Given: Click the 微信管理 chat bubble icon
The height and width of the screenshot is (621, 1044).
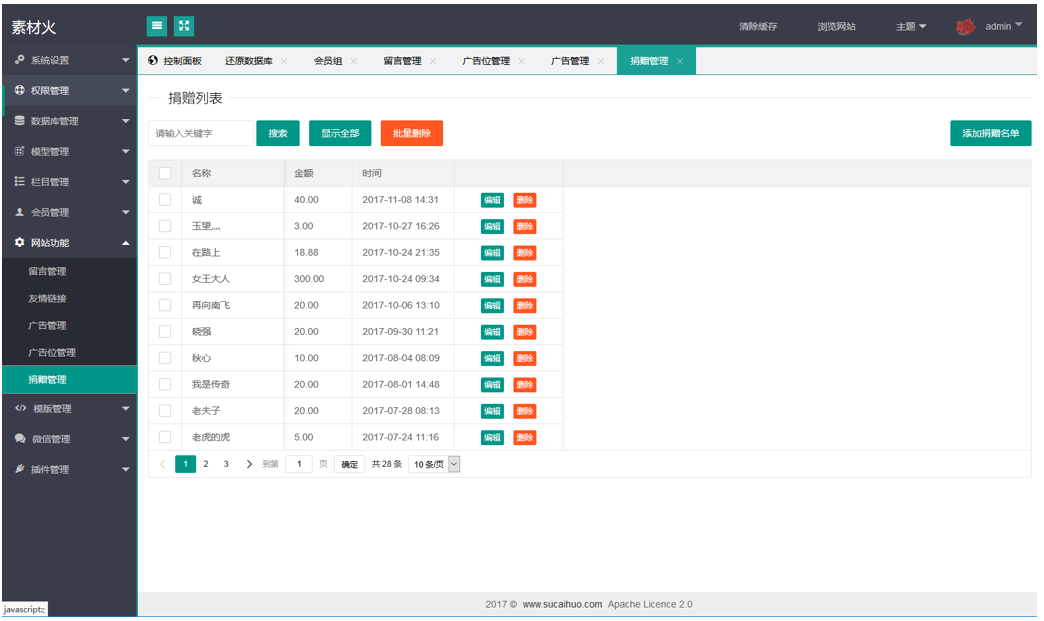Looking at the screenshot, I should pos(20,439).
